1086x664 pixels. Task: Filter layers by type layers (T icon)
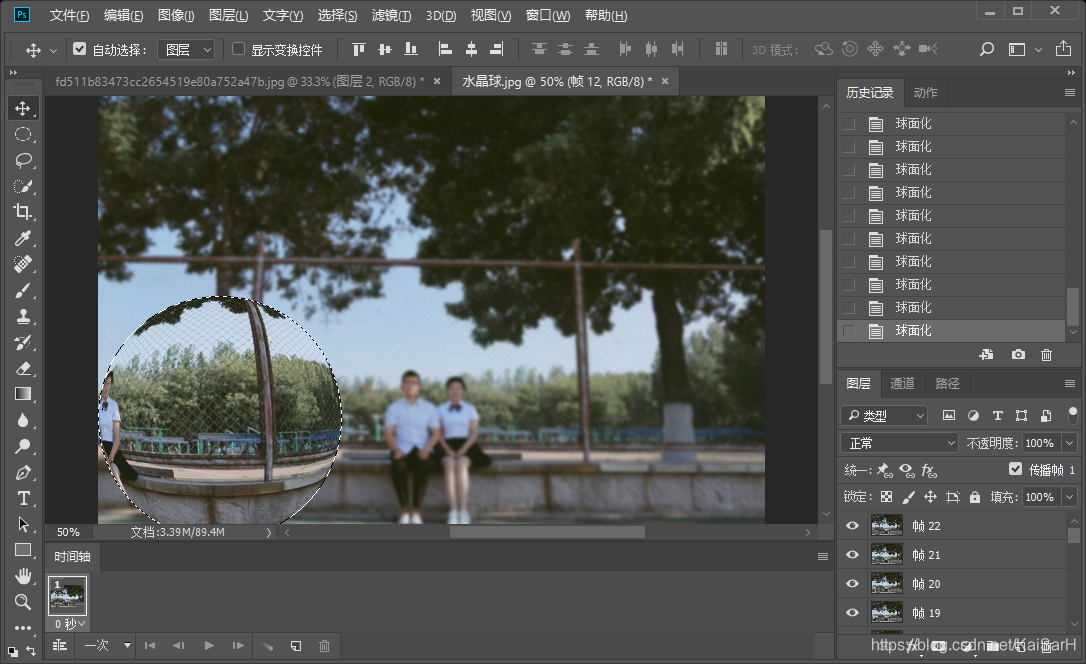[x=997, y=415]
